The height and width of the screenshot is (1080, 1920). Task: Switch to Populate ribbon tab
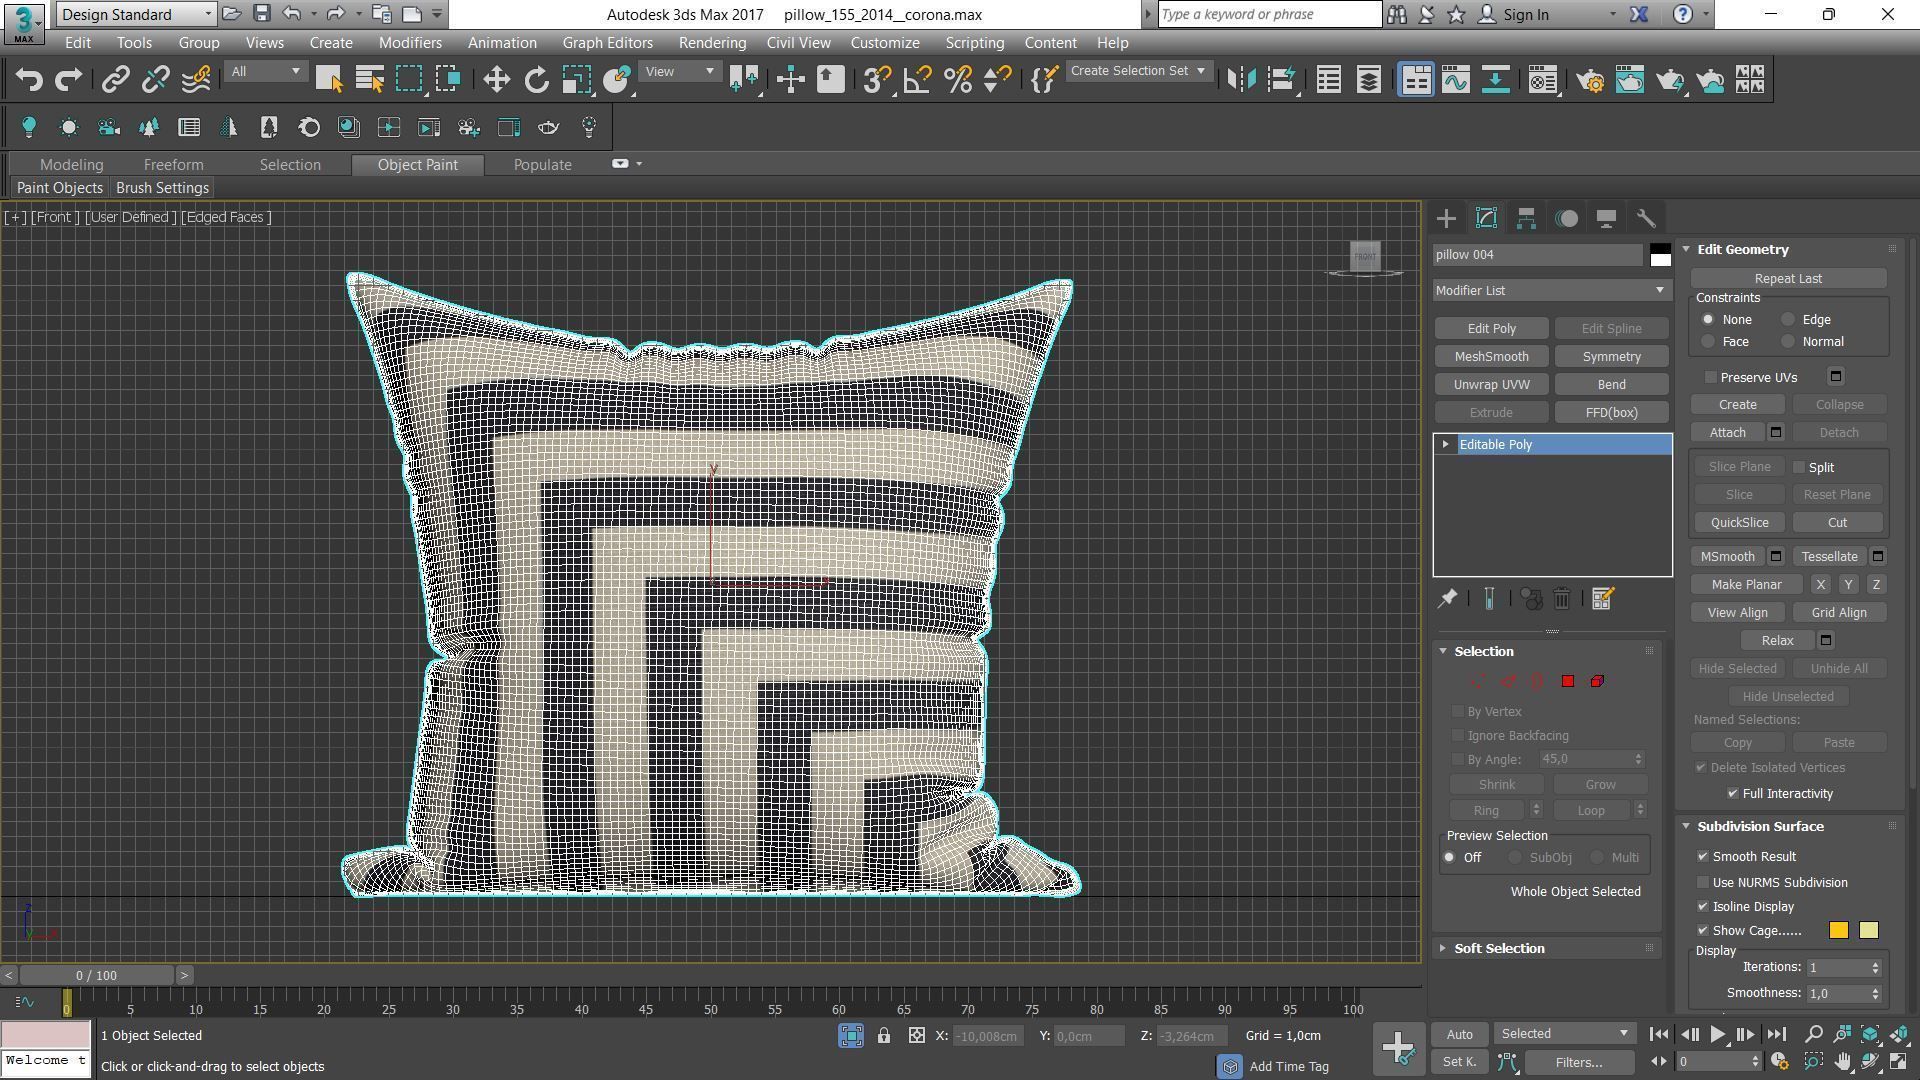542,164
